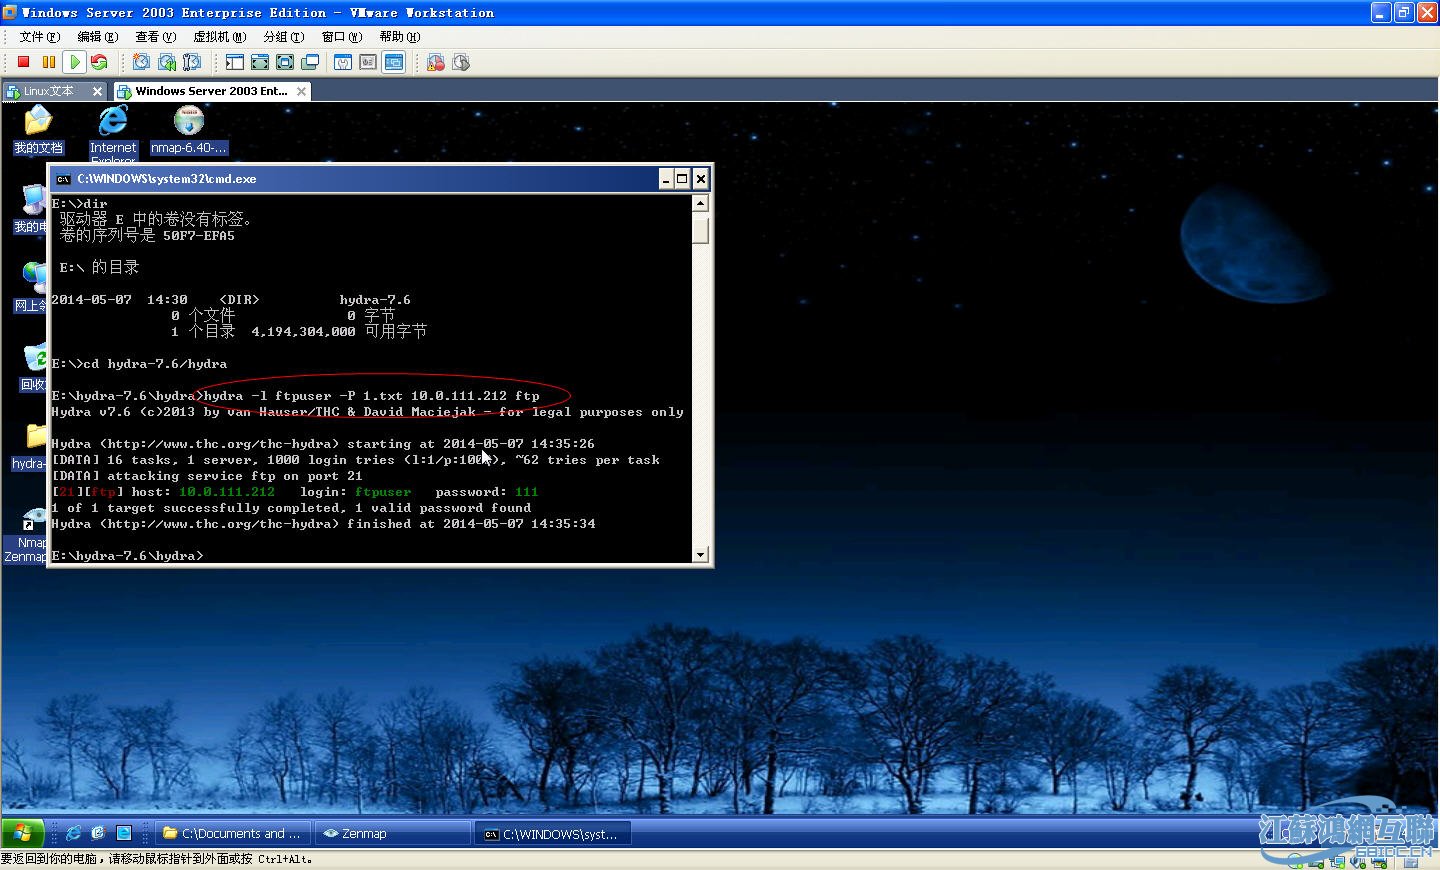Open the 文件 menu
Viewport: 1440px width, 870px height.
(x=40, y=36)
